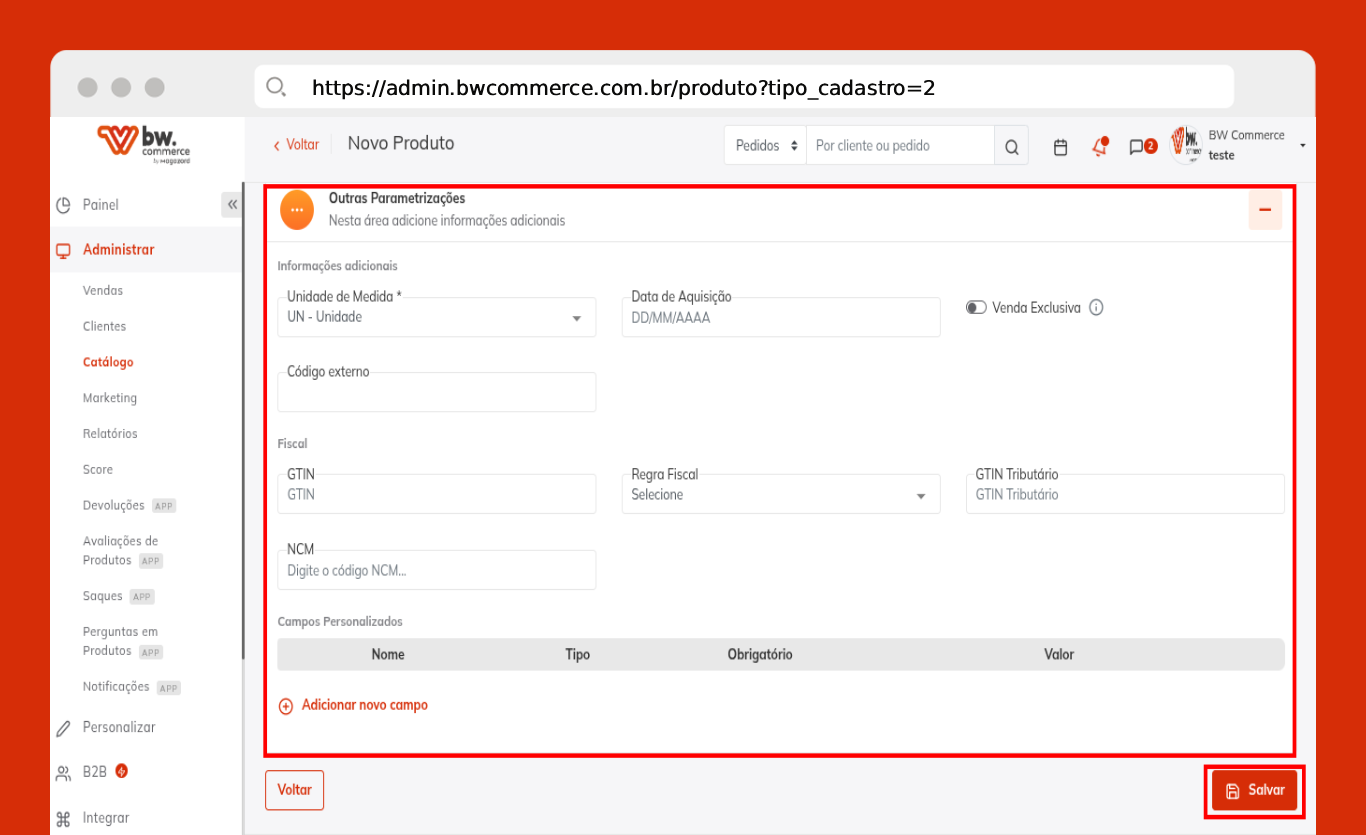Open the Painel menu item

(100, 205)
